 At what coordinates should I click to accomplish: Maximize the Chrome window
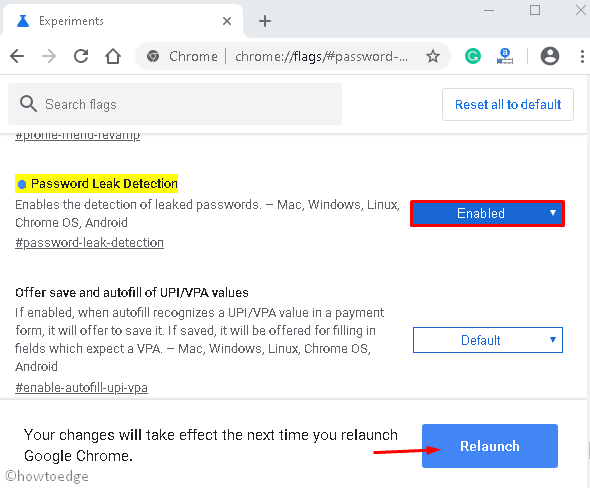click(535, 10)
